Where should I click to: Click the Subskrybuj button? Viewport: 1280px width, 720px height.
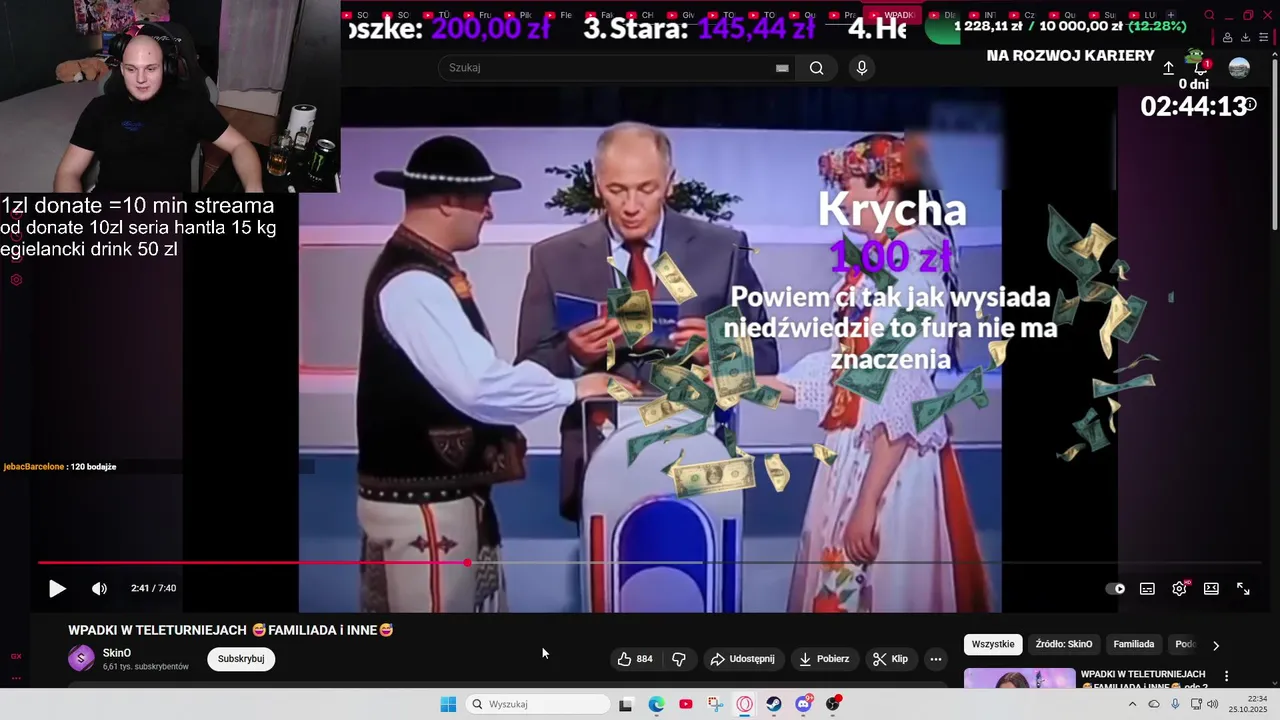241,659
